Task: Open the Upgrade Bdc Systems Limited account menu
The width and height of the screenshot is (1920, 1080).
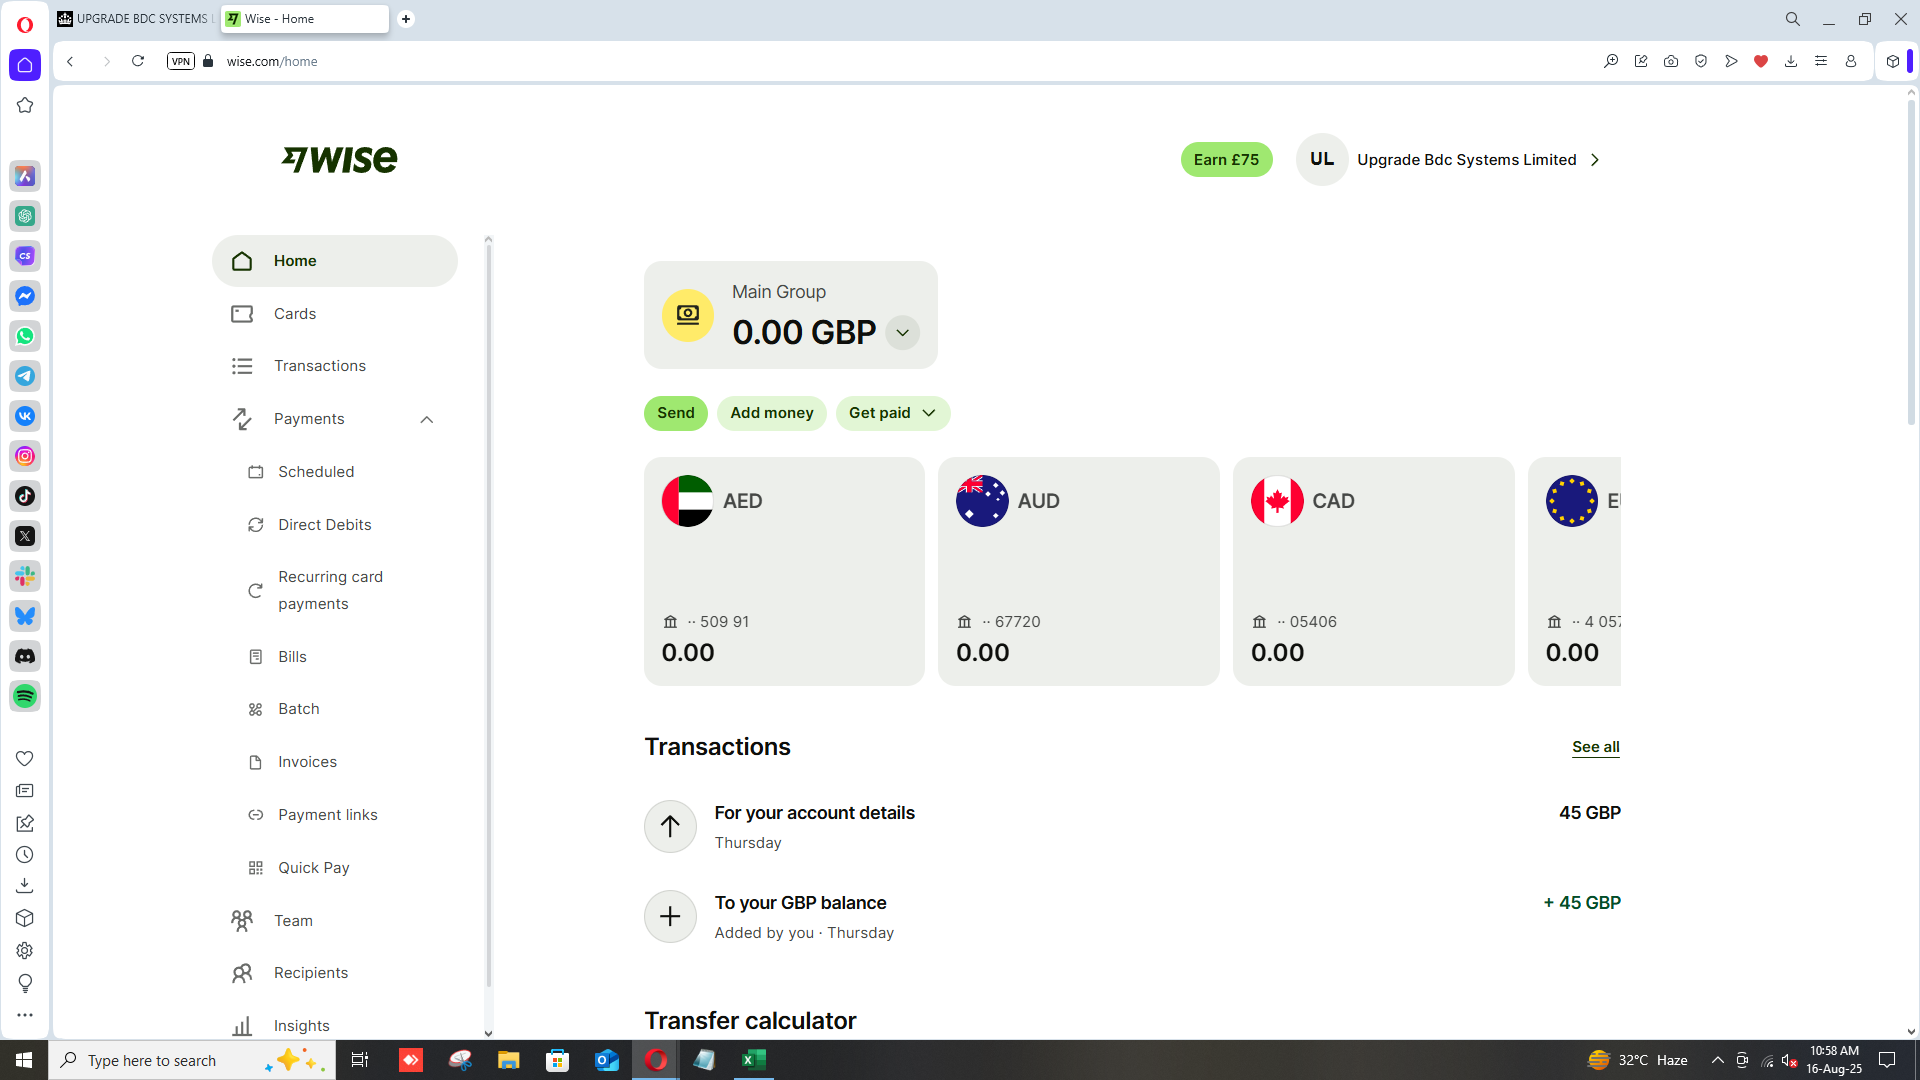Action: 1478,160
